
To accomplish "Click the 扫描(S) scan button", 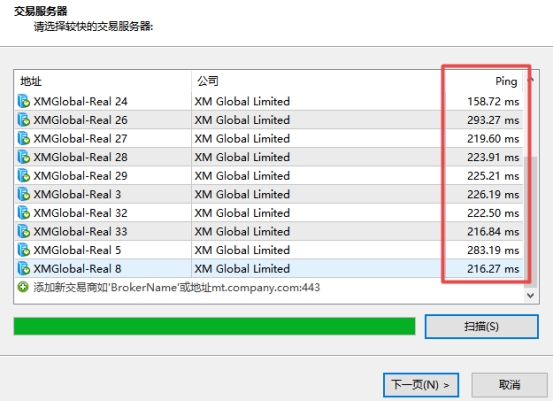I will (x=482, y=326).
